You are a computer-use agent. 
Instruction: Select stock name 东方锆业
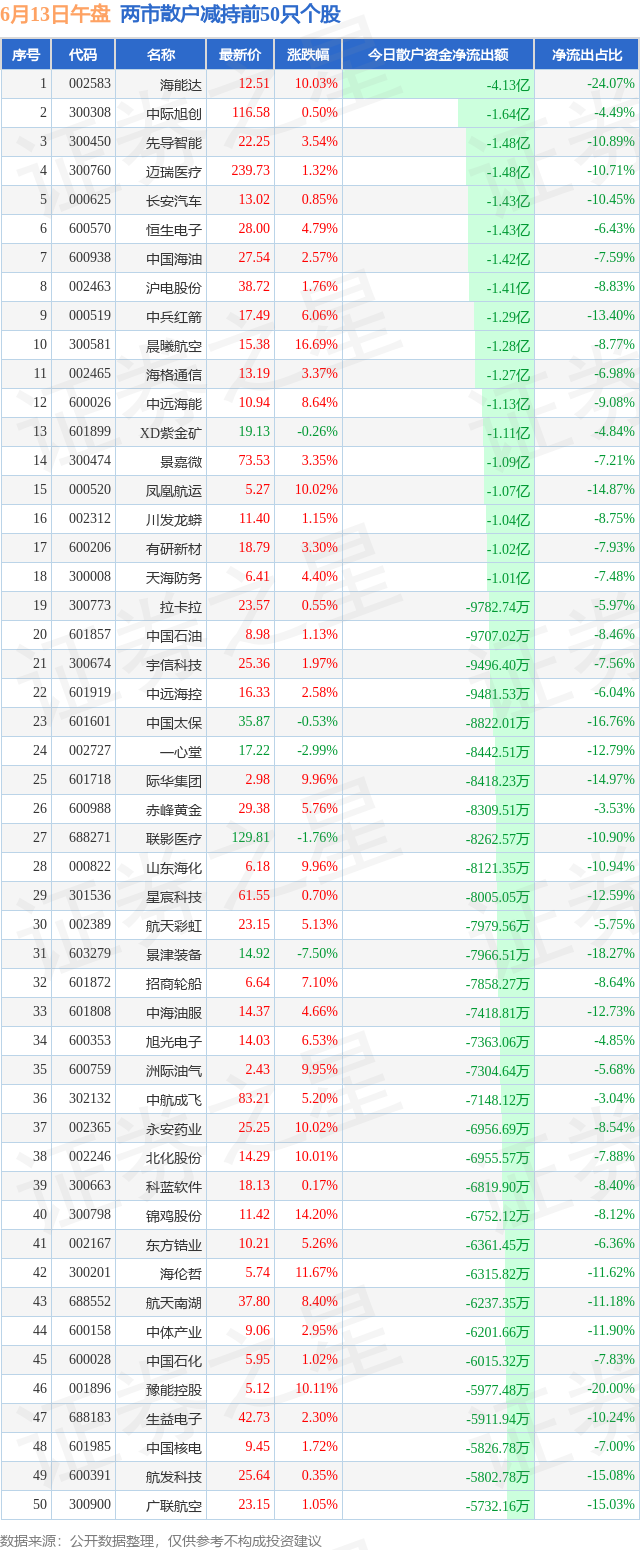click(174, 1244)
